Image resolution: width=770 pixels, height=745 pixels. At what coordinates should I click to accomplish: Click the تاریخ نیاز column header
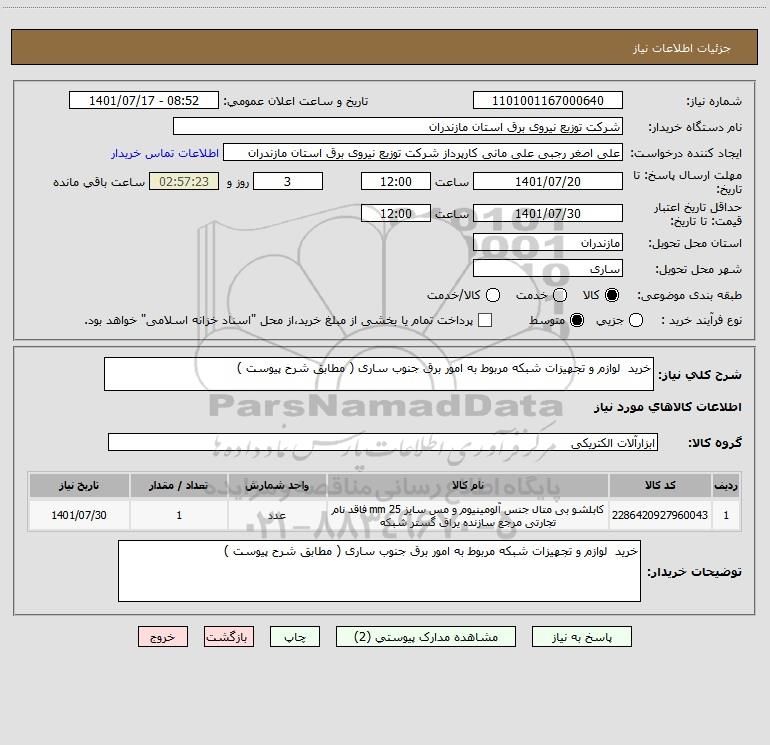point(79,485)
